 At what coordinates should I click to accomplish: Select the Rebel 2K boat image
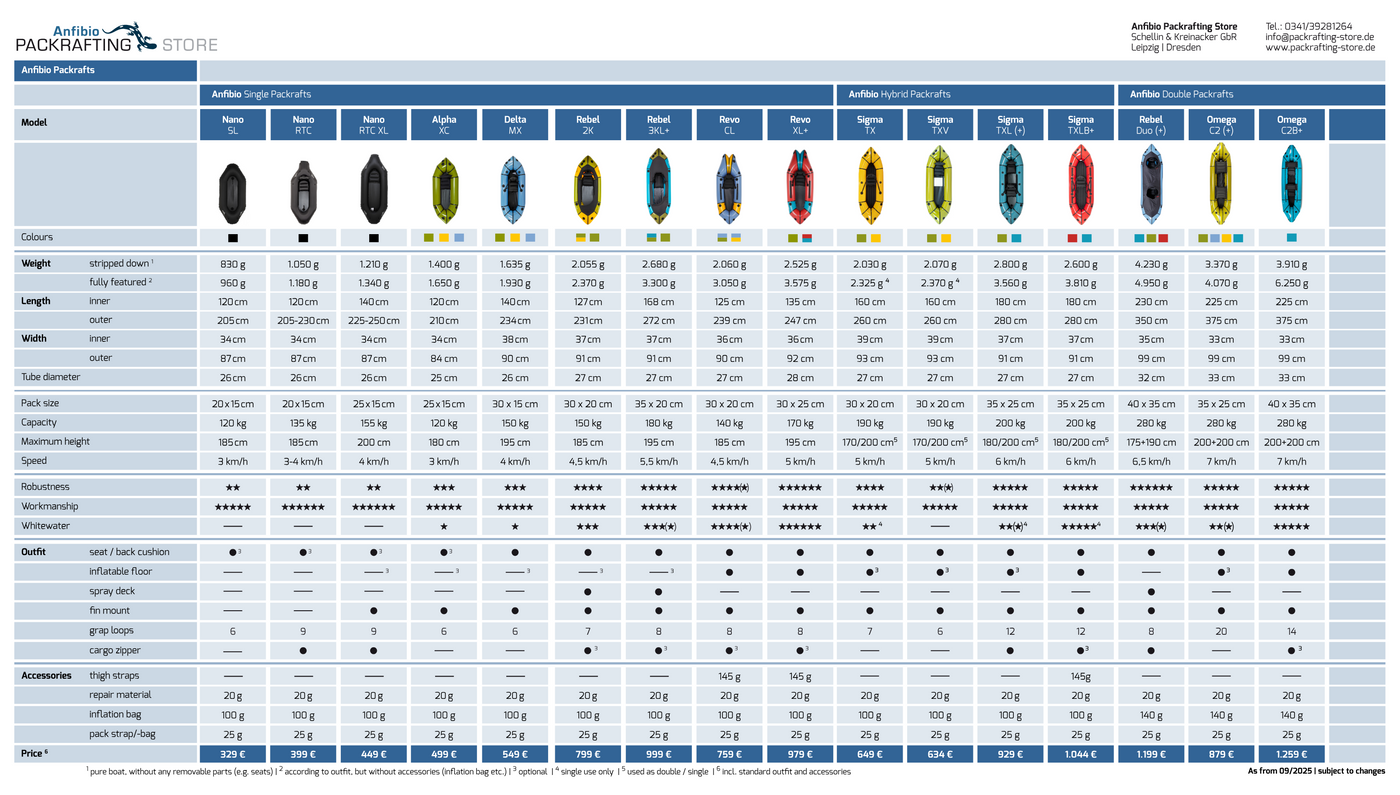pos(587,189)
